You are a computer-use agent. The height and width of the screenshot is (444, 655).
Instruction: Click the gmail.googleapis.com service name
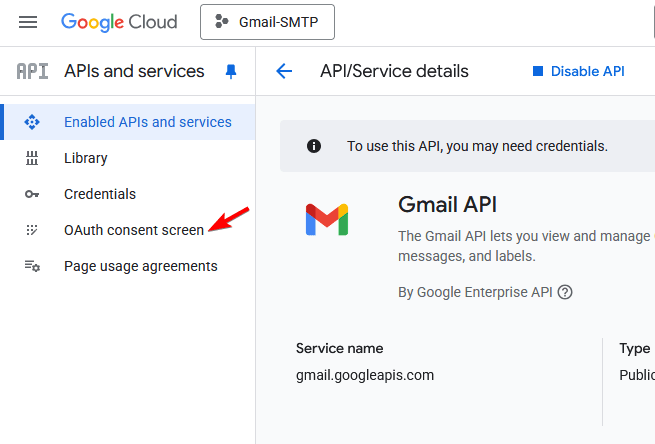[x=365, y=375]
